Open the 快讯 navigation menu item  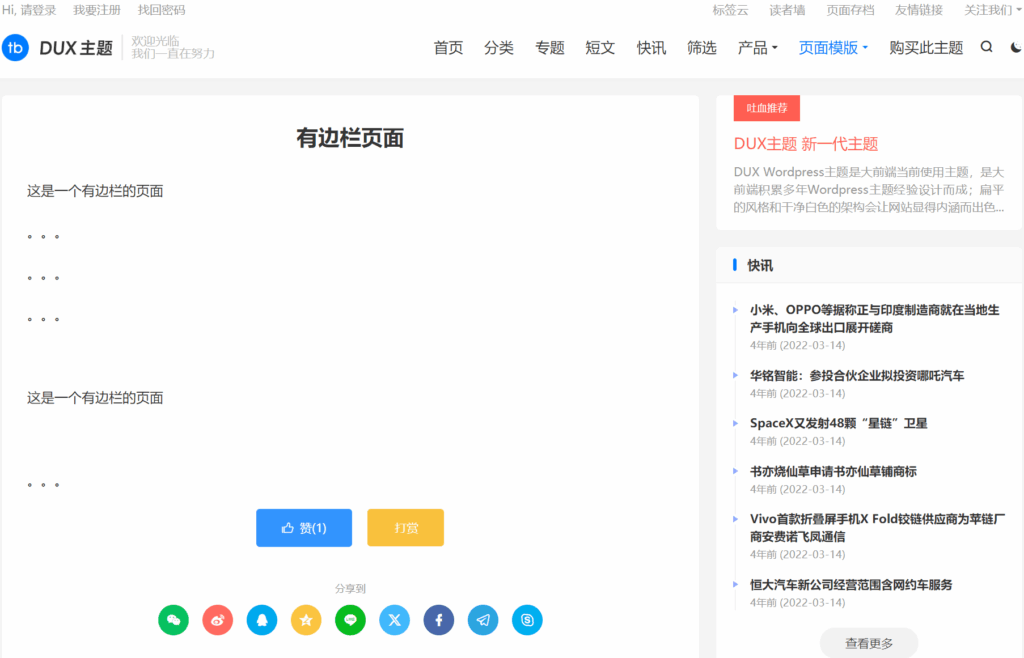(x=651, y=47)
